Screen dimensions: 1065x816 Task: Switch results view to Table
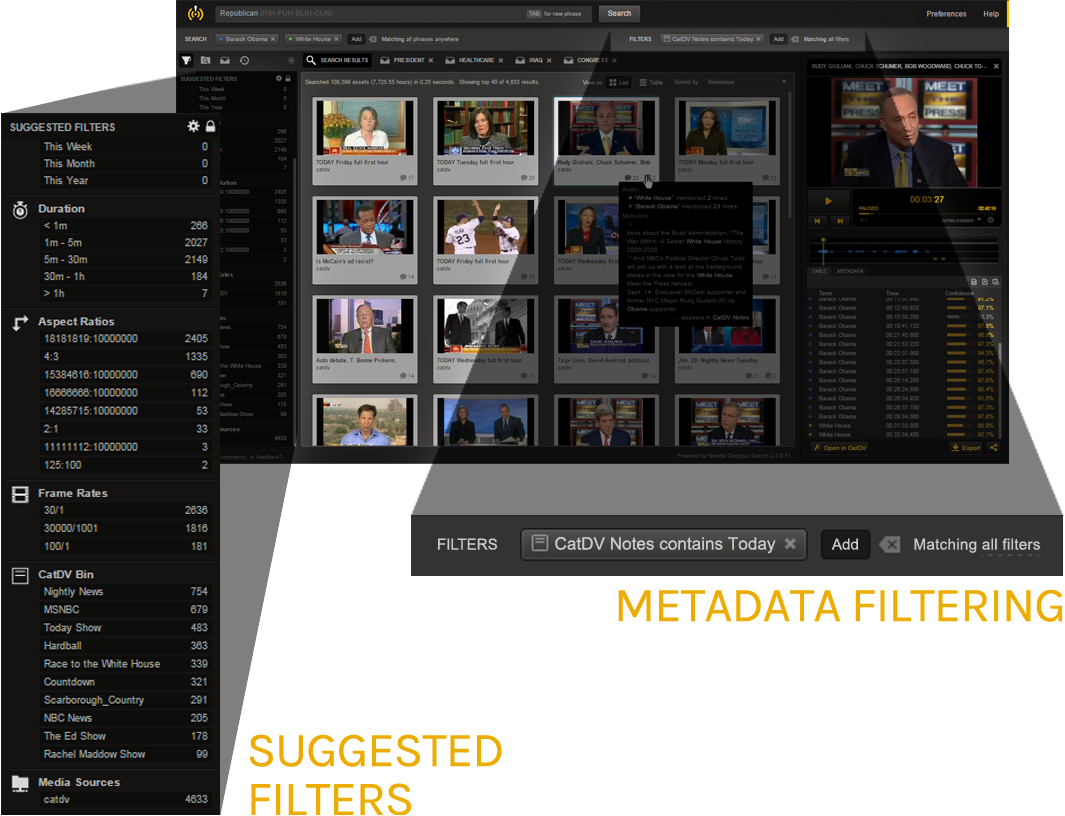[x=651, y=82]
